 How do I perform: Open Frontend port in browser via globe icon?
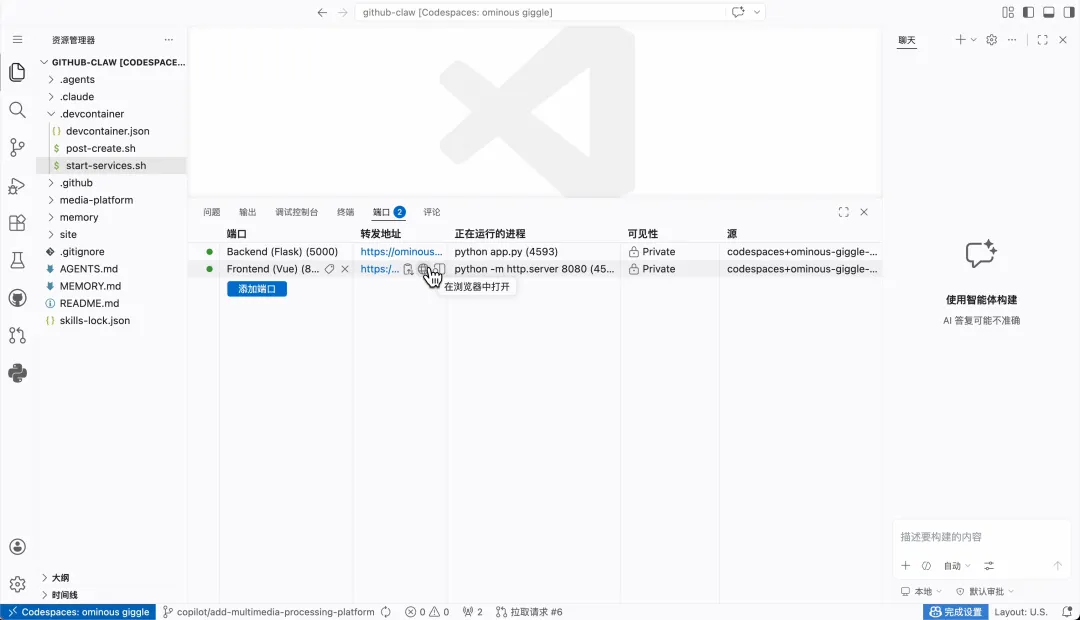(x=423, y=268)
